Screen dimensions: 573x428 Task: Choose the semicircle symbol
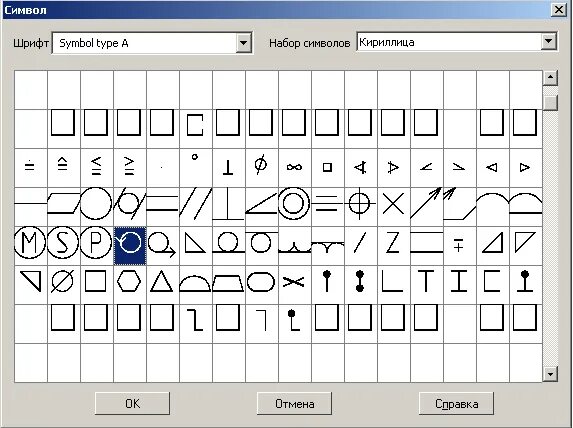point(195,284)
